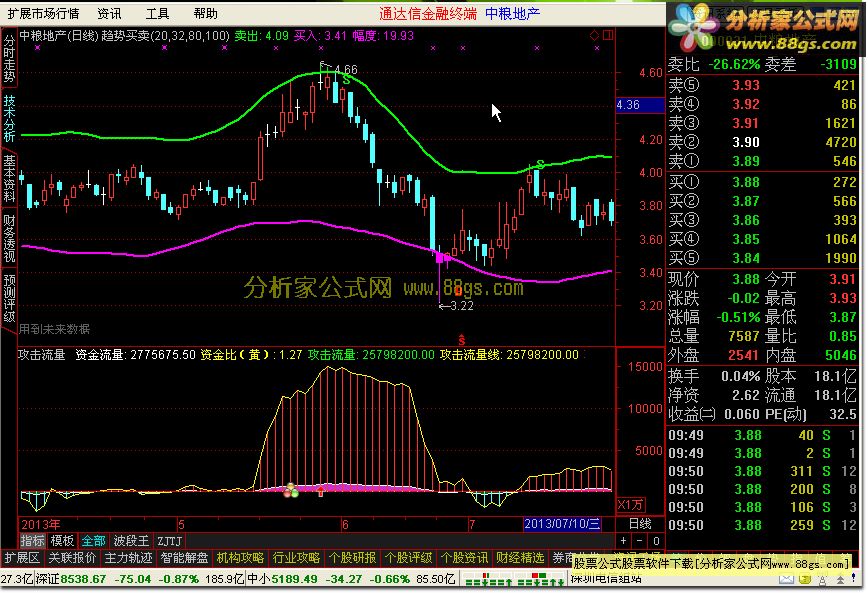
Task: Select the 全部 indicator tab
Action: [x=93, y=540]
